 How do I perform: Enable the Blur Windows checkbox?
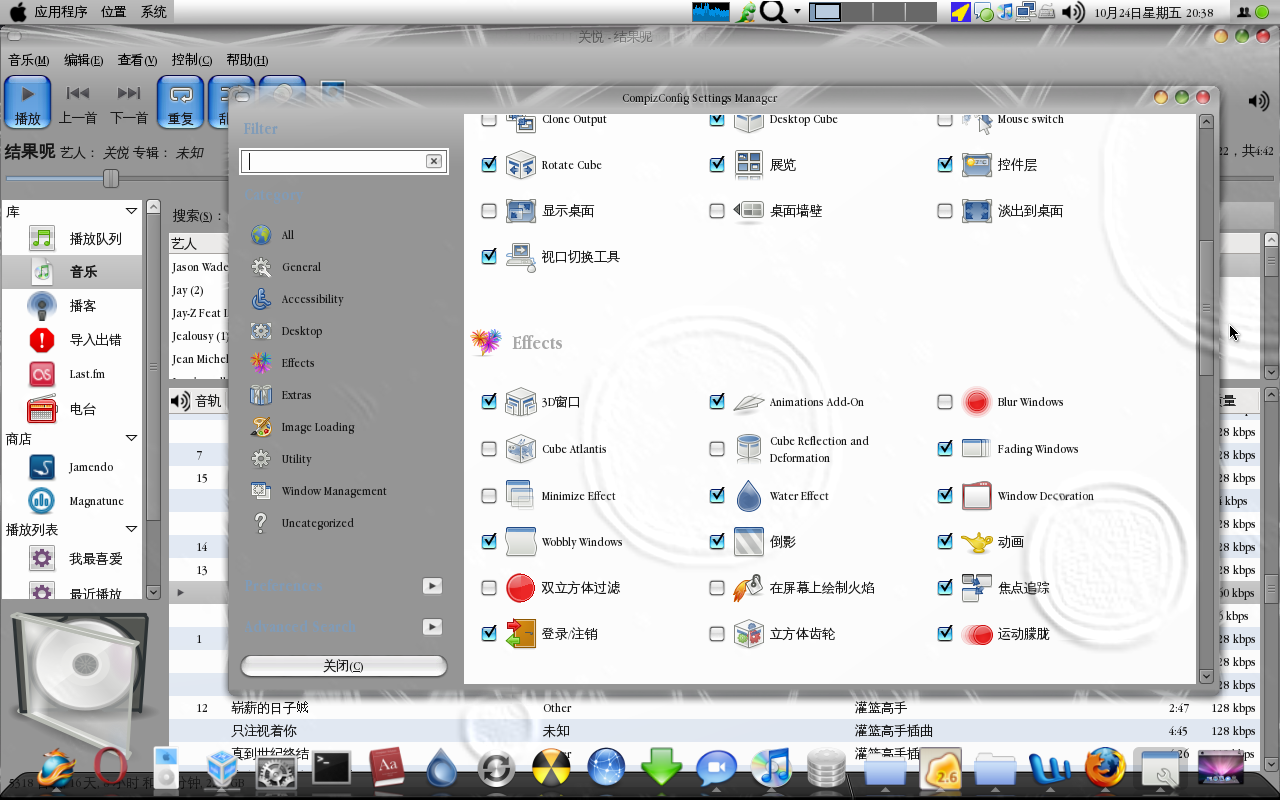click(945, 402)
